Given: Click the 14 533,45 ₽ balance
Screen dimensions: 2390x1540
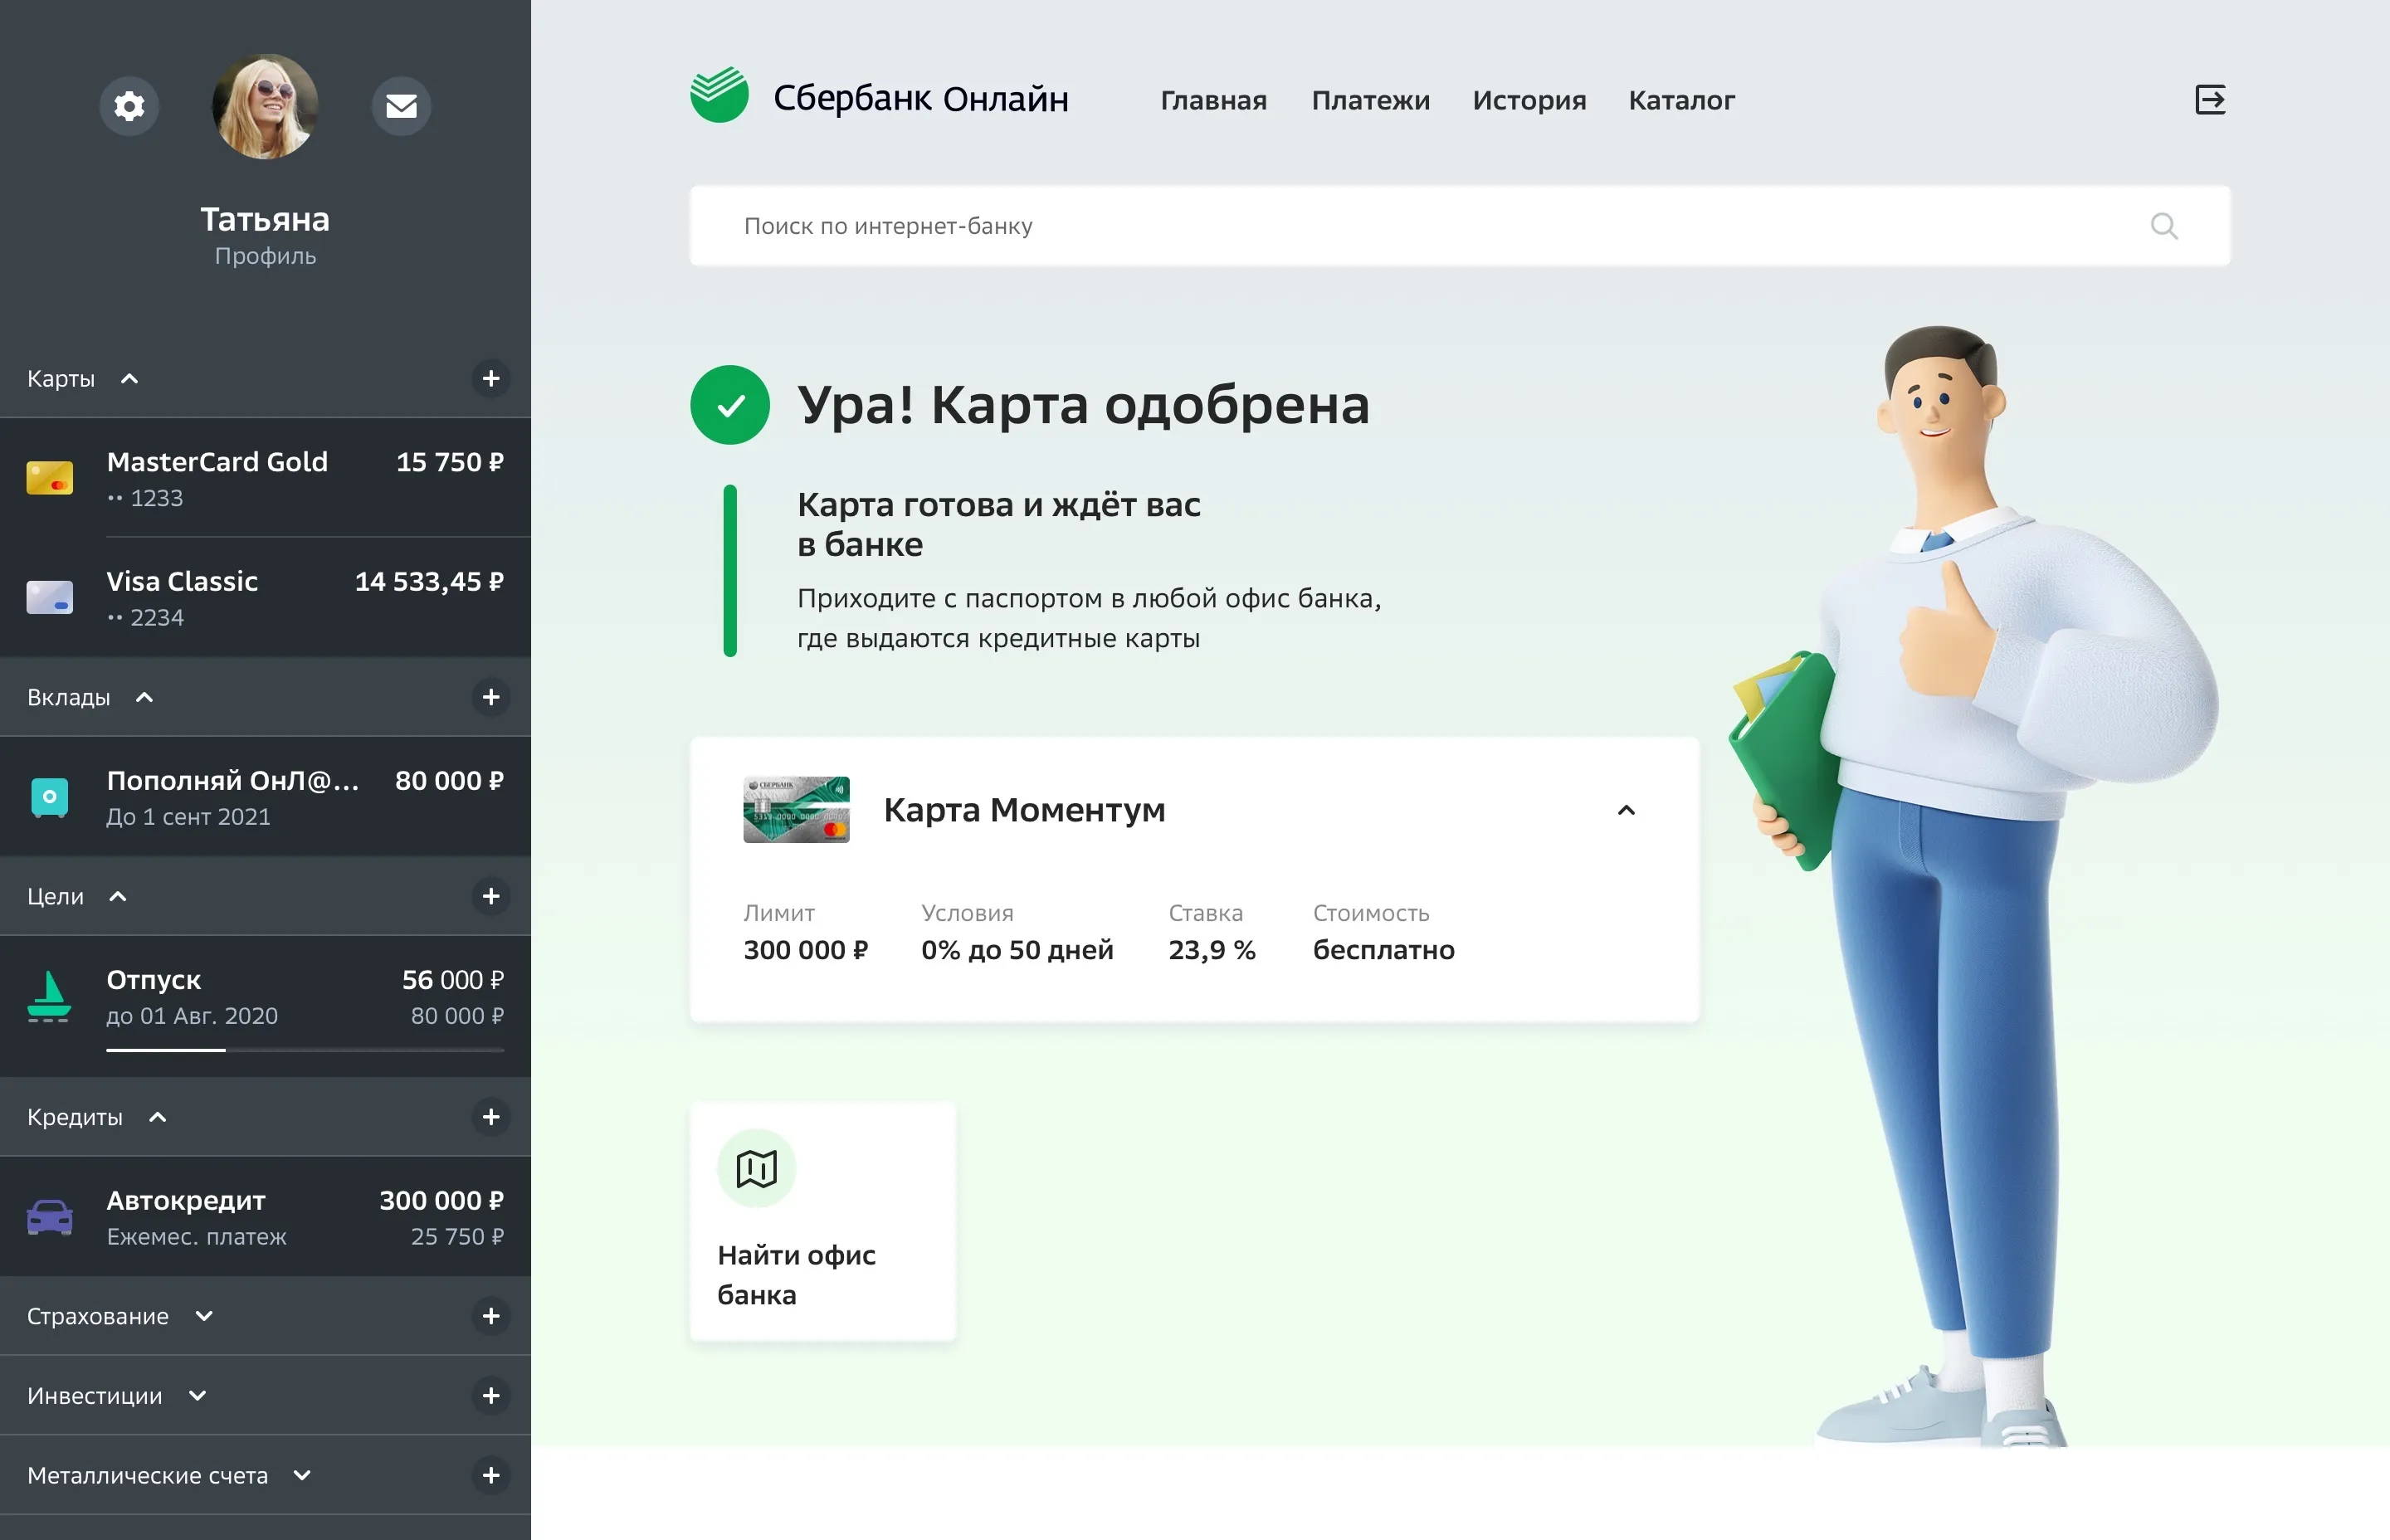Looking at the screenshot, I should 429,582.
